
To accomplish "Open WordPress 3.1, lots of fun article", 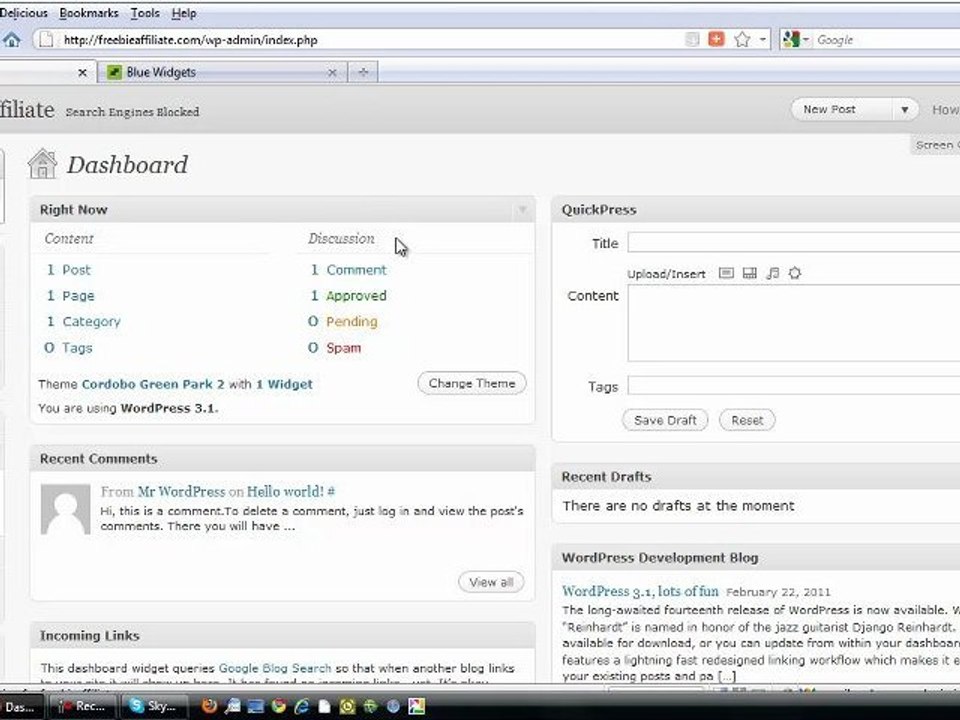I will (x=640, y=591).
